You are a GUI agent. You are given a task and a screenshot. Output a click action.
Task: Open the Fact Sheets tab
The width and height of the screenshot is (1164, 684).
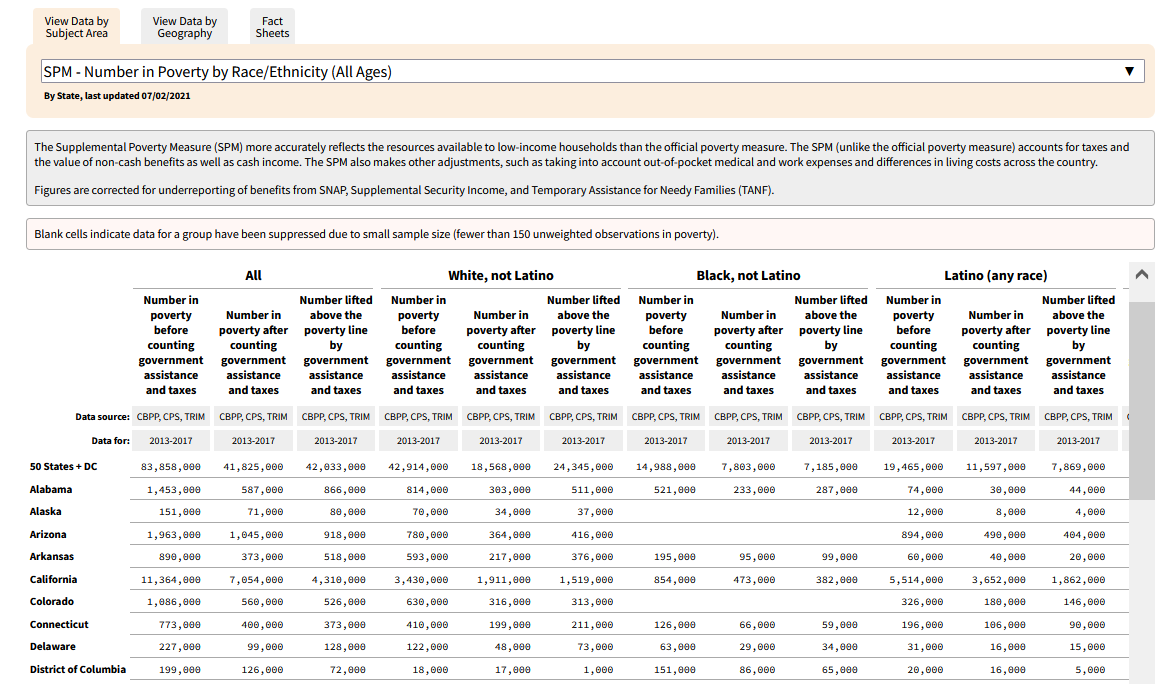272,27
